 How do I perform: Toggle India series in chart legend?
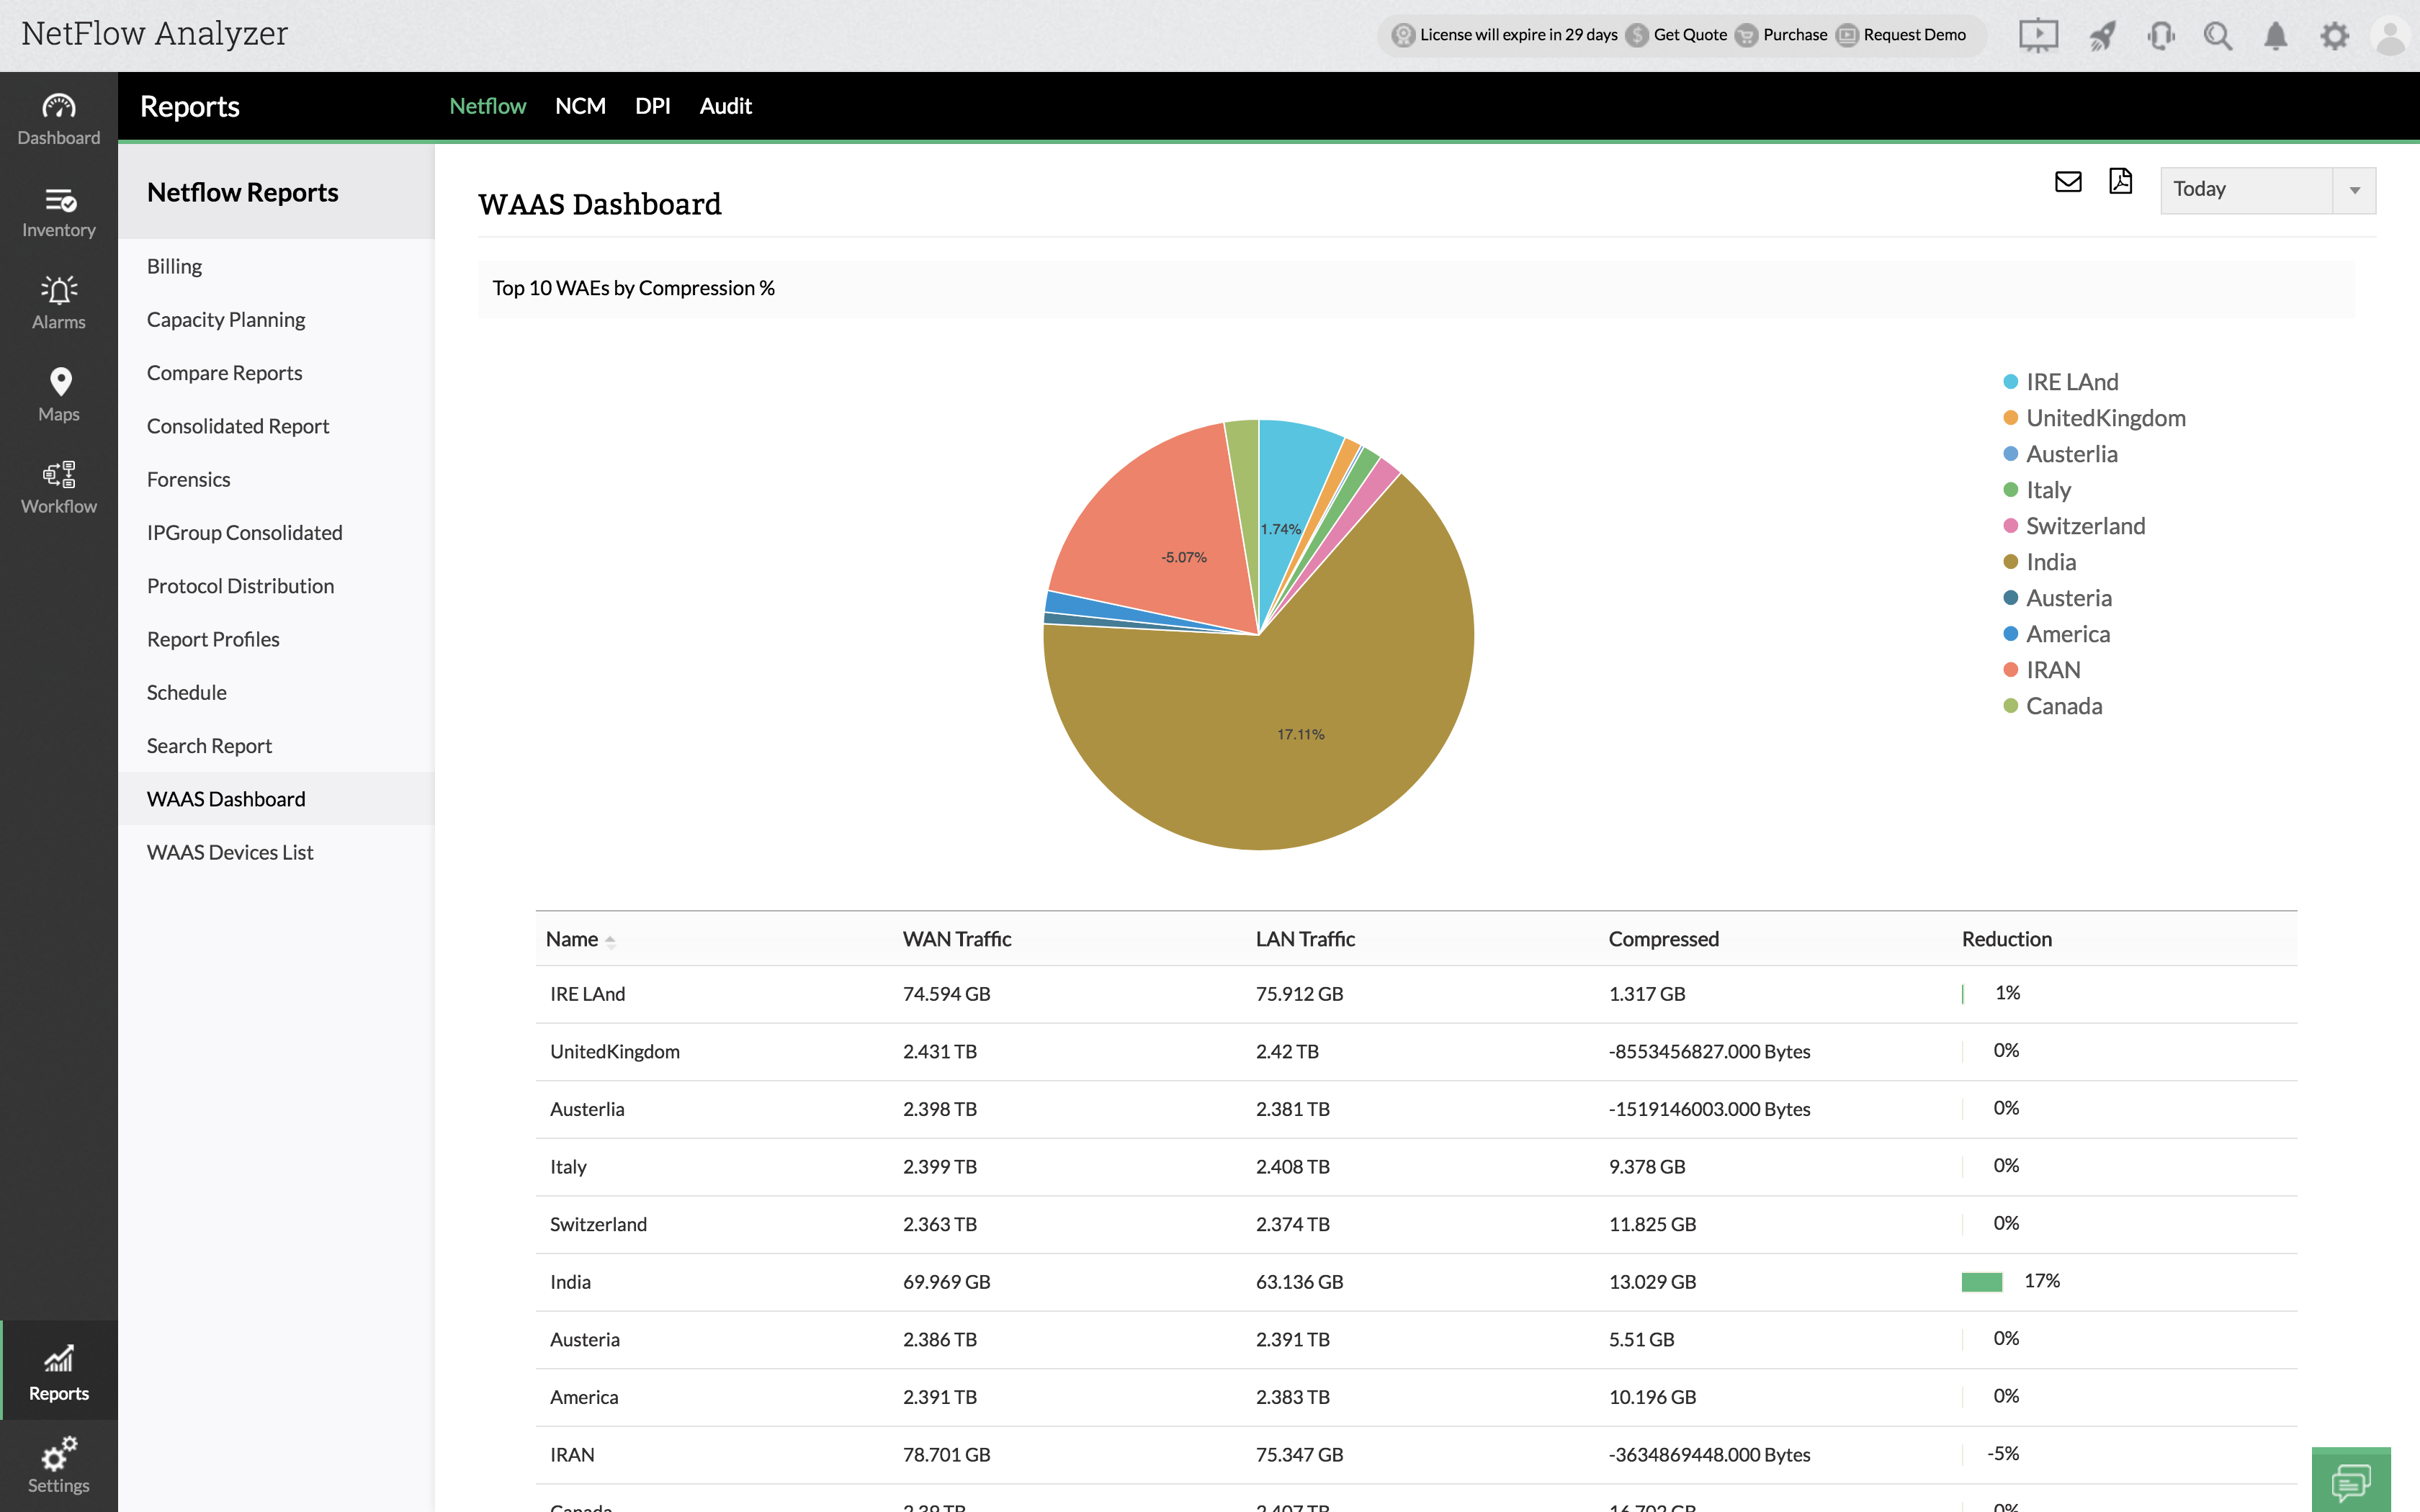click(2050, 562)
